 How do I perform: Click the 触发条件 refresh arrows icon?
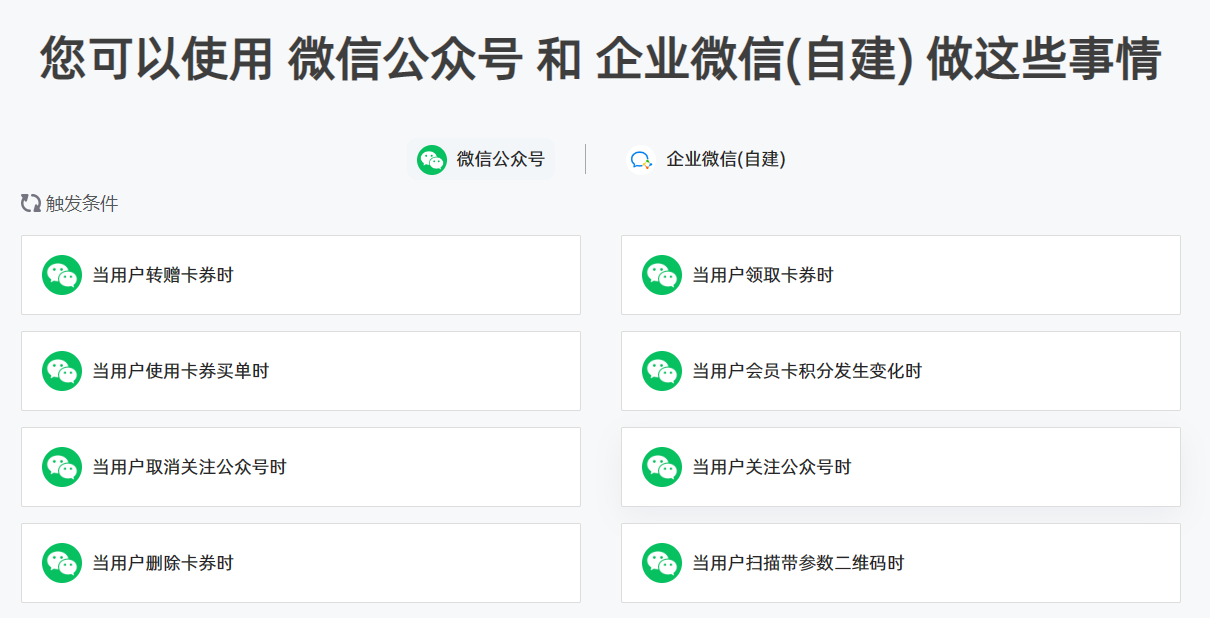tap(31, 203)
